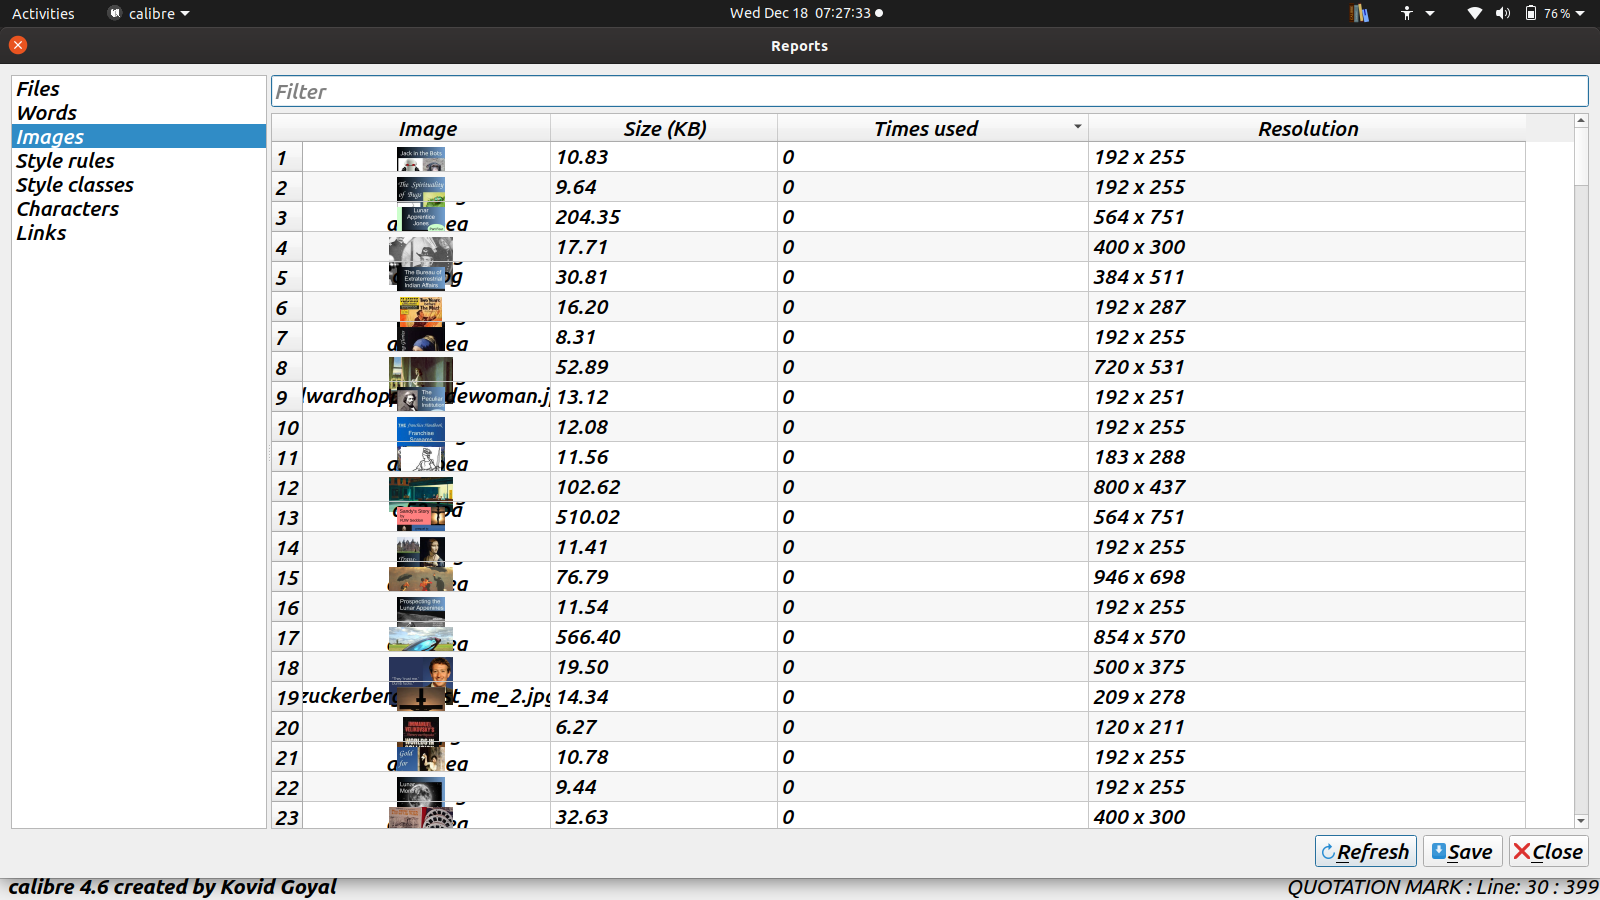1600x900 pixels.
Task: Select the thumbnail in the 6.27 KB row
Action: pyautogui.click(x=421, y=727)
